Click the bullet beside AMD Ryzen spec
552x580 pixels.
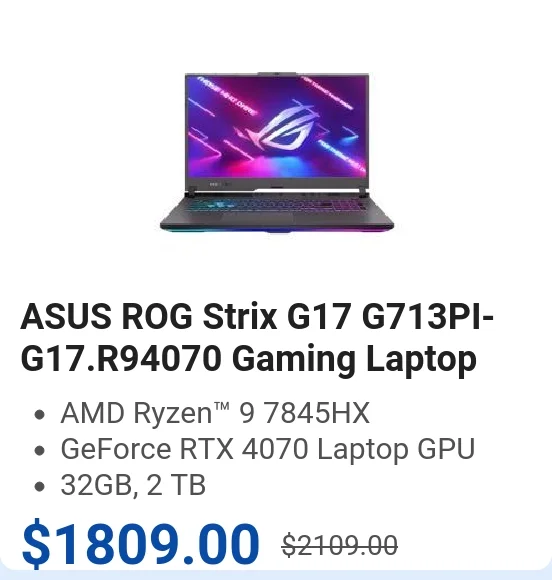click(39, 414)
